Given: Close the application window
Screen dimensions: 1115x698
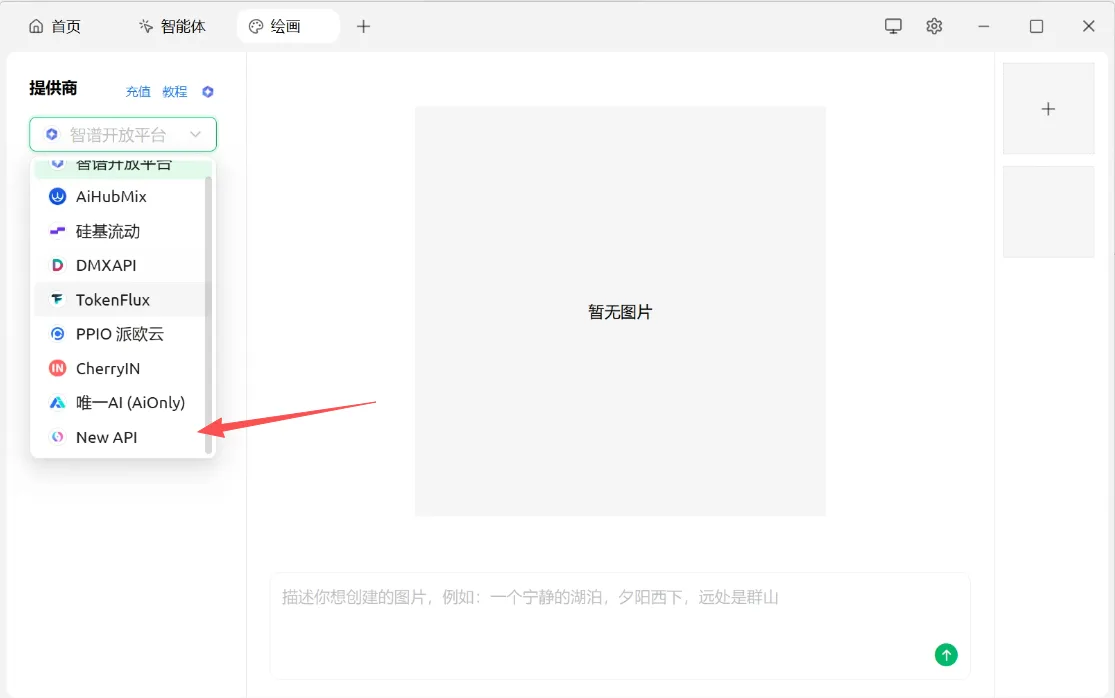Looking at the screenshot, I should 1089,26.
